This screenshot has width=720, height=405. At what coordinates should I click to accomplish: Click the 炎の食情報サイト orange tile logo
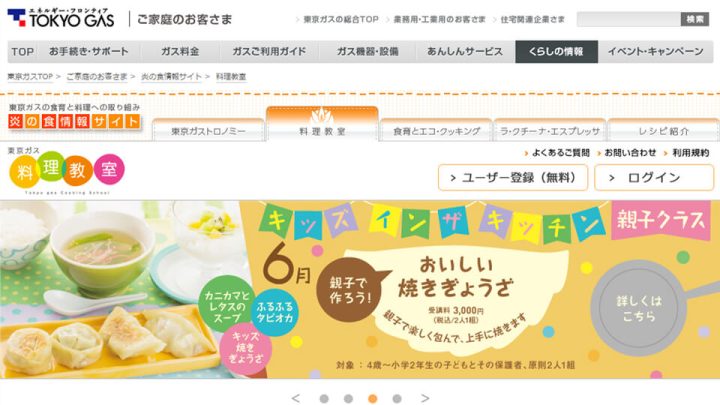[74, 121]
